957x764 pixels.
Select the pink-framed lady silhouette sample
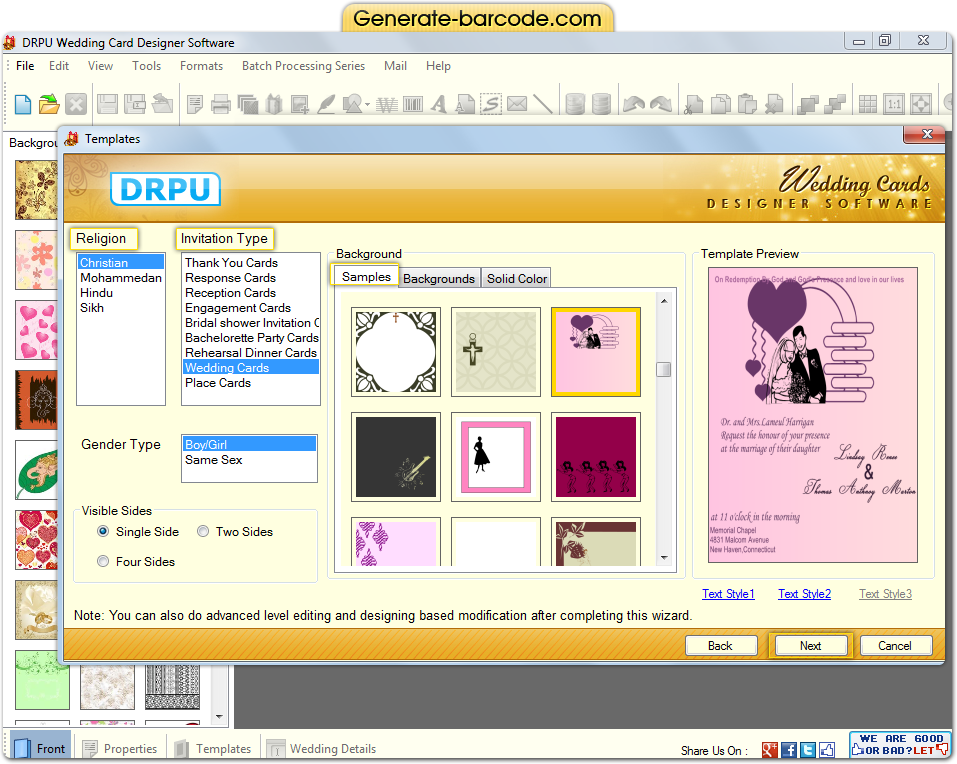[496, 457]
